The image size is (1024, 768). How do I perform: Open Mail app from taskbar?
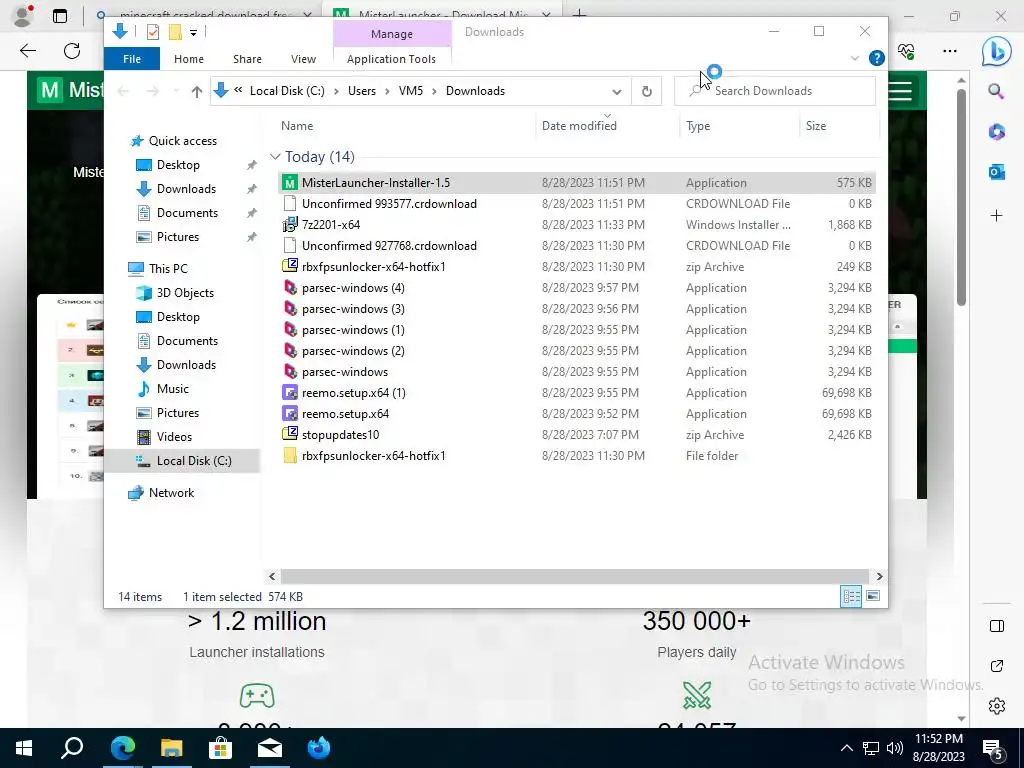270,748
